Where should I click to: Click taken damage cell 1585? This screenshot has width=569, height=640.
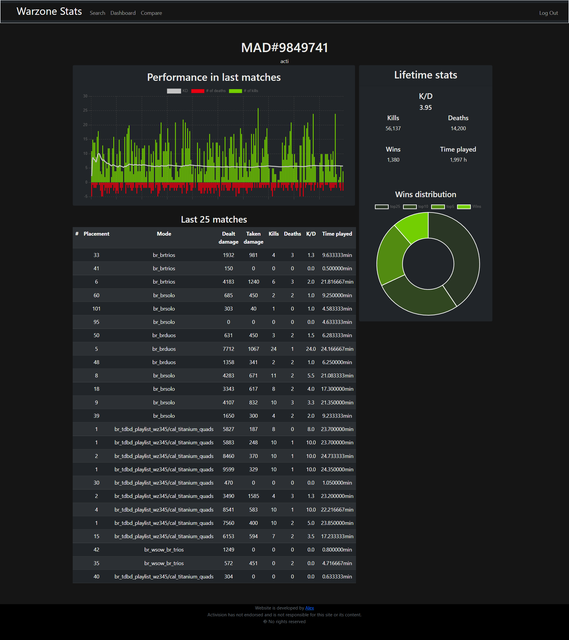click(253, 496)
